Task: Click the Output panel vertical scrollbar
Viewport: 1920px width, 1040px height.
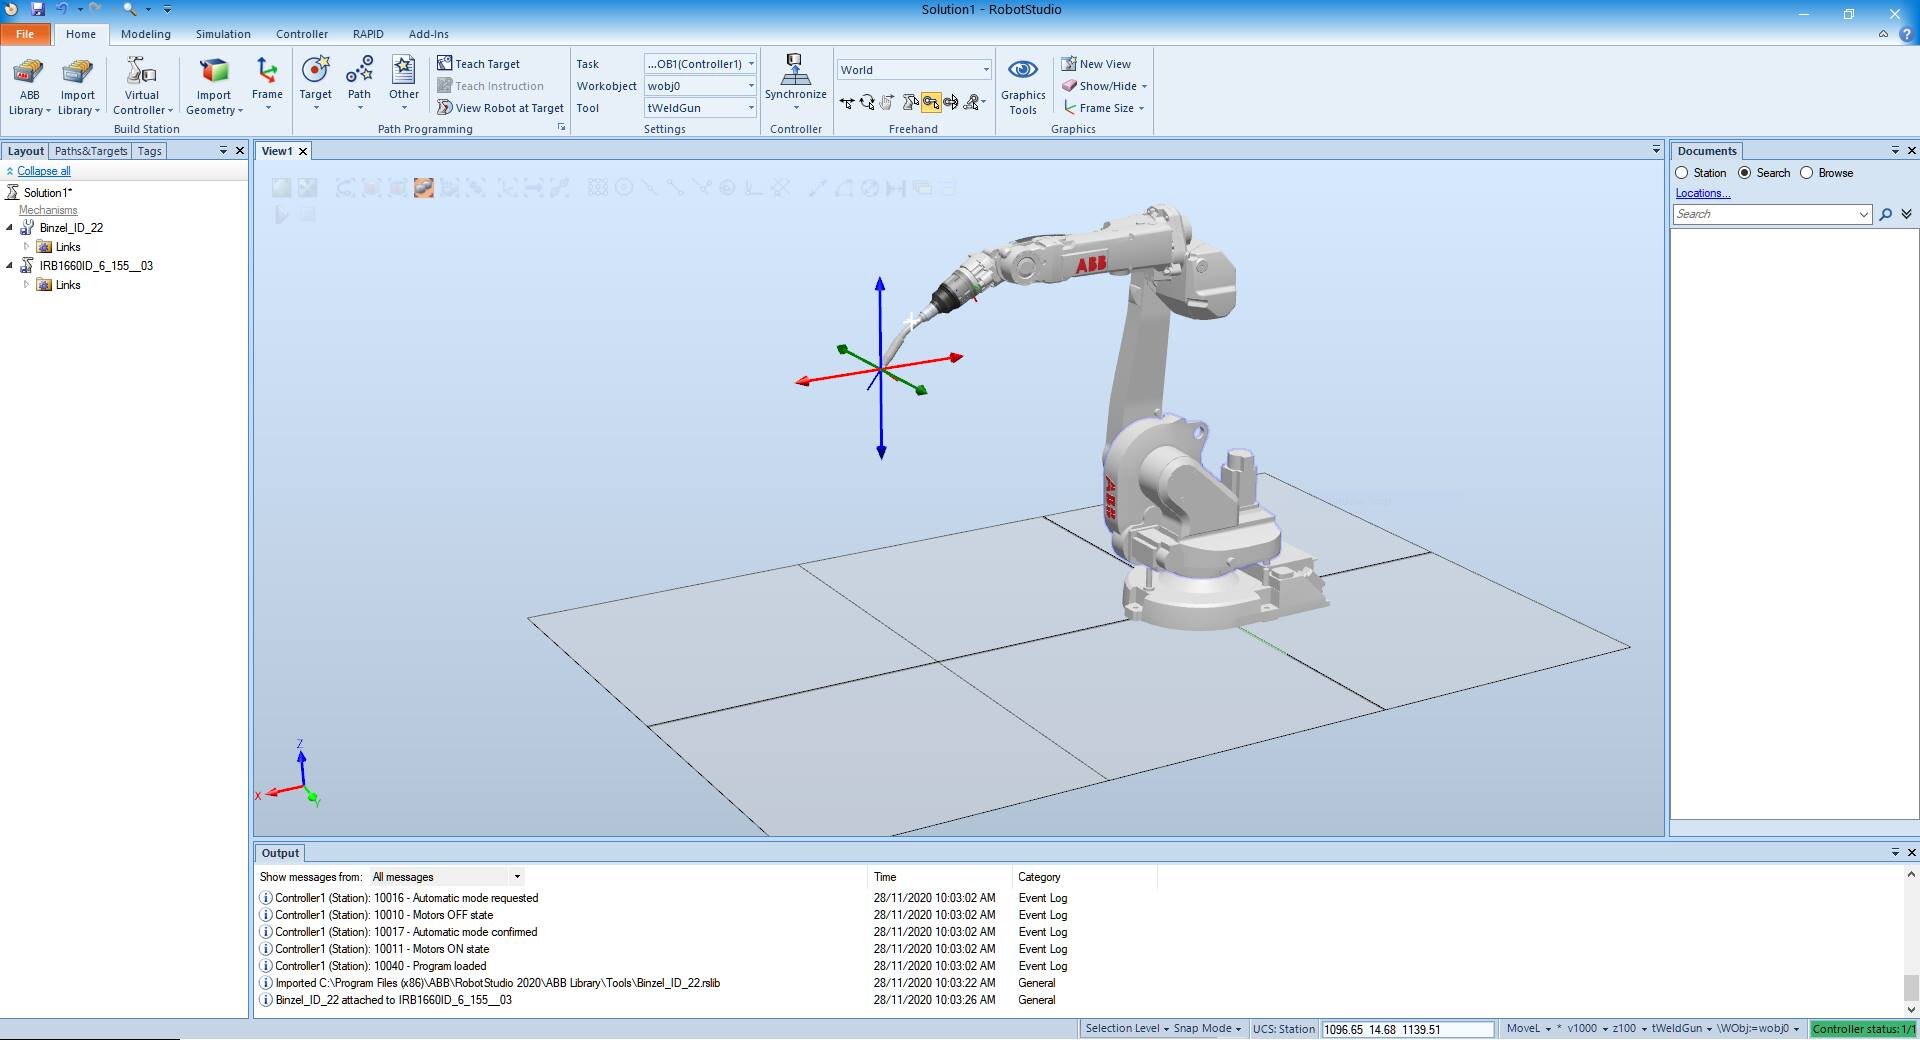Action: click(x=1911, y=941)
